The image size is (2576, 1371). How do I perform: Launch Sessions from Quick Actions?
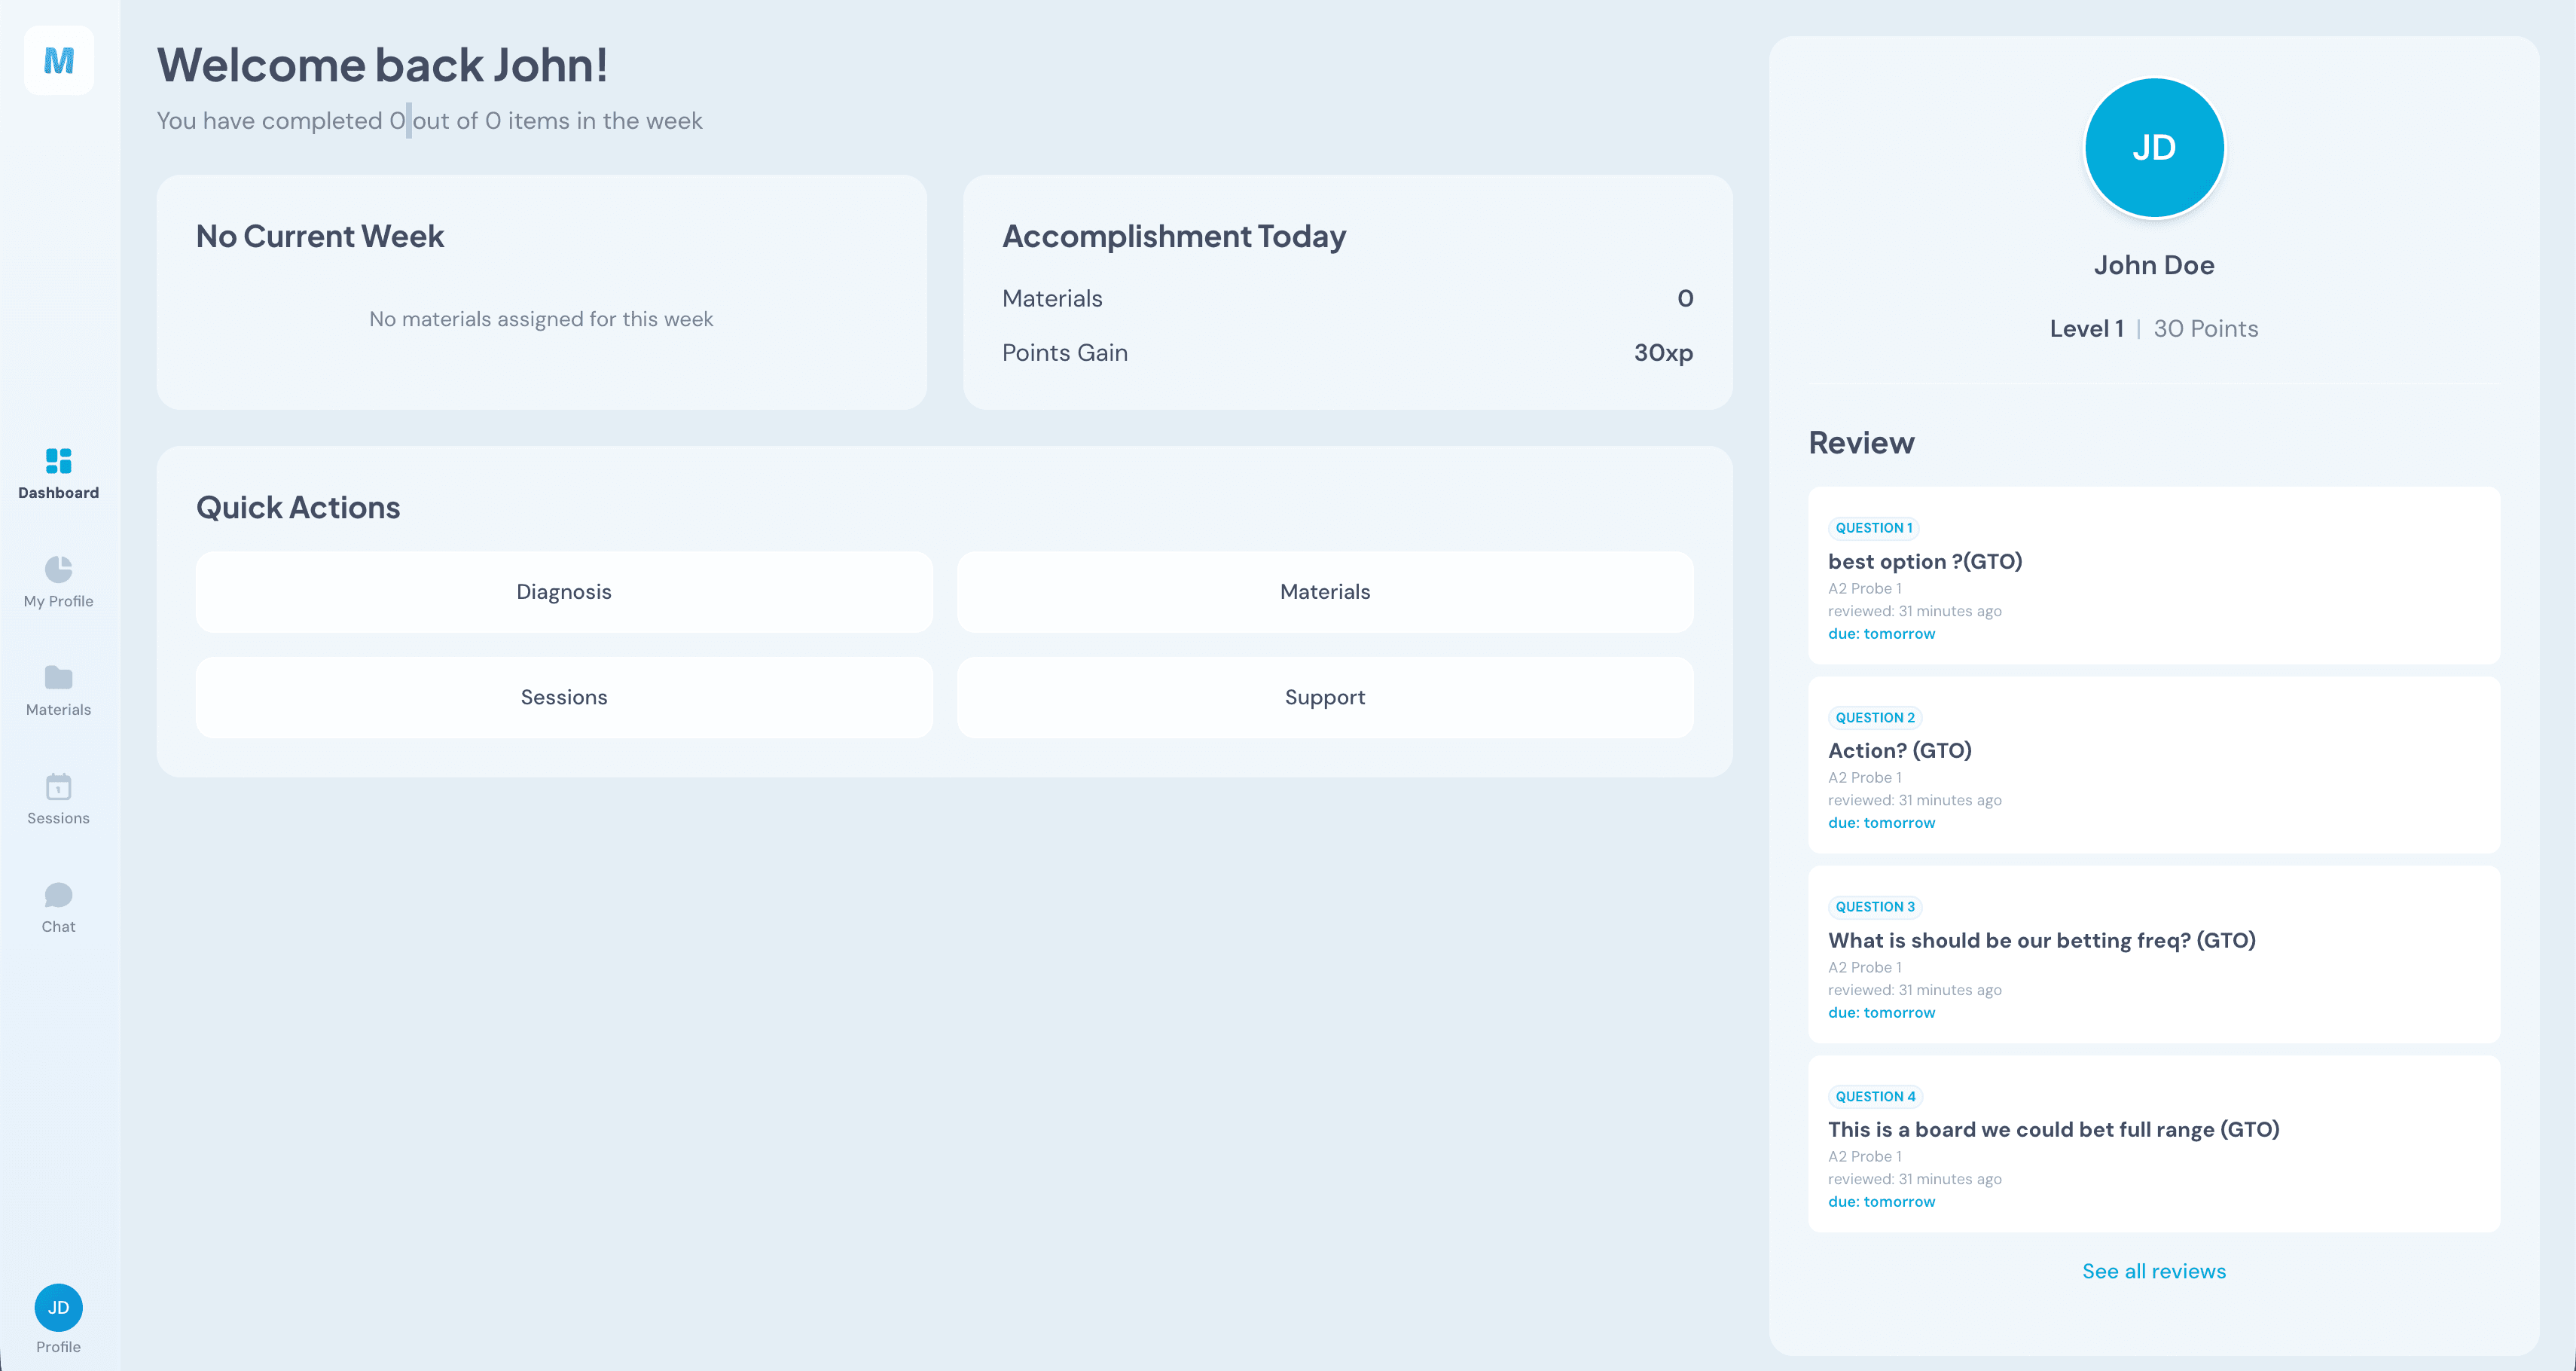(564, 697)
